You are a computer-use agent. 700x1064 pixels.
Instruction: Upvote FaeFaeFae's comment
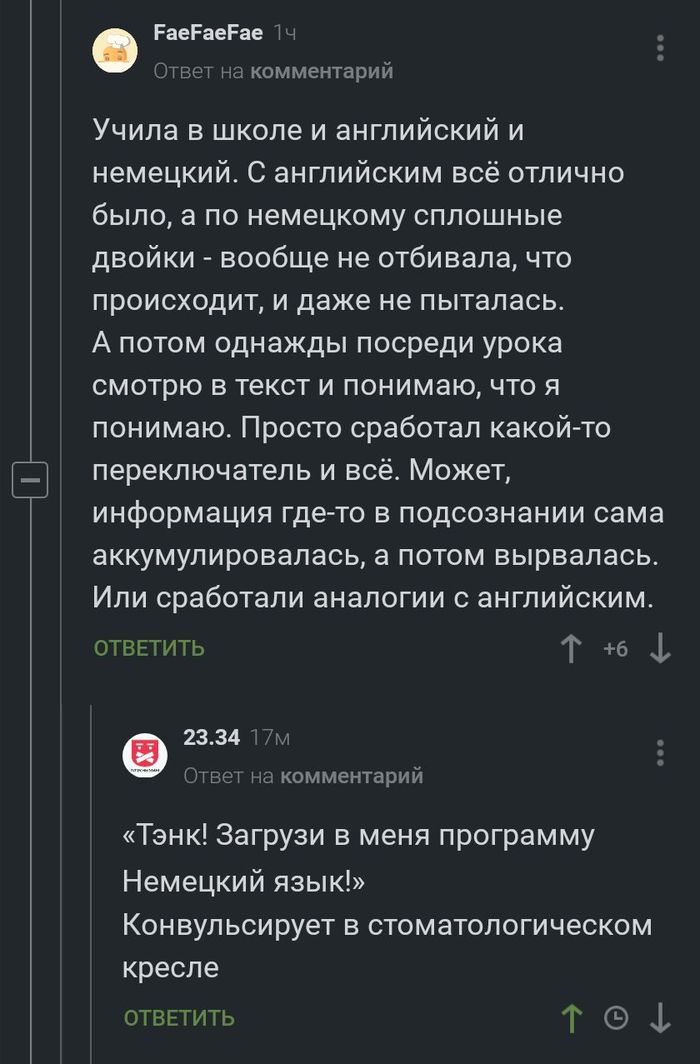(x=571, y=649)
